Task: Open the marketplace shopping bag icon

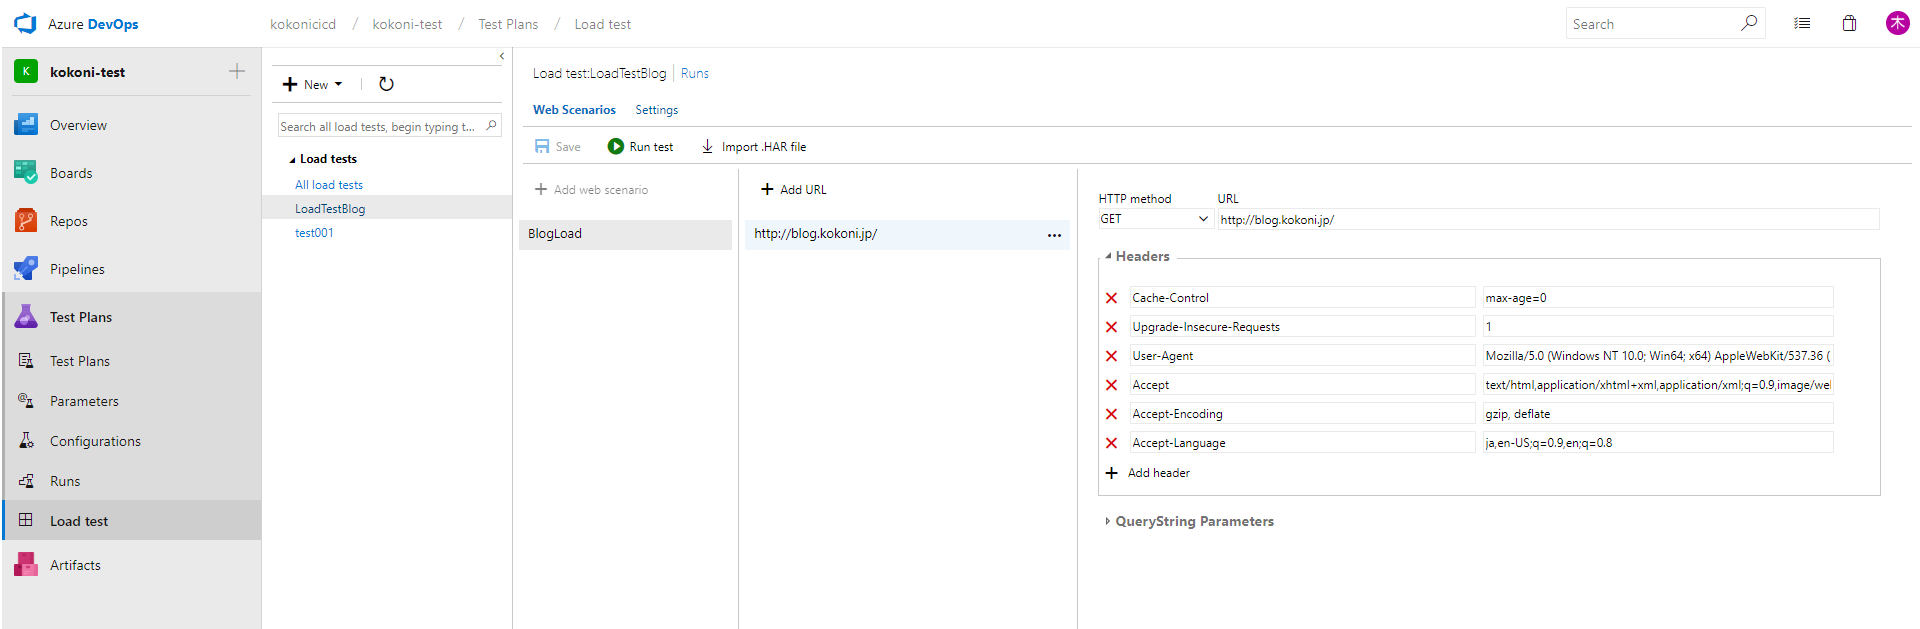Action: [1849, 23]
